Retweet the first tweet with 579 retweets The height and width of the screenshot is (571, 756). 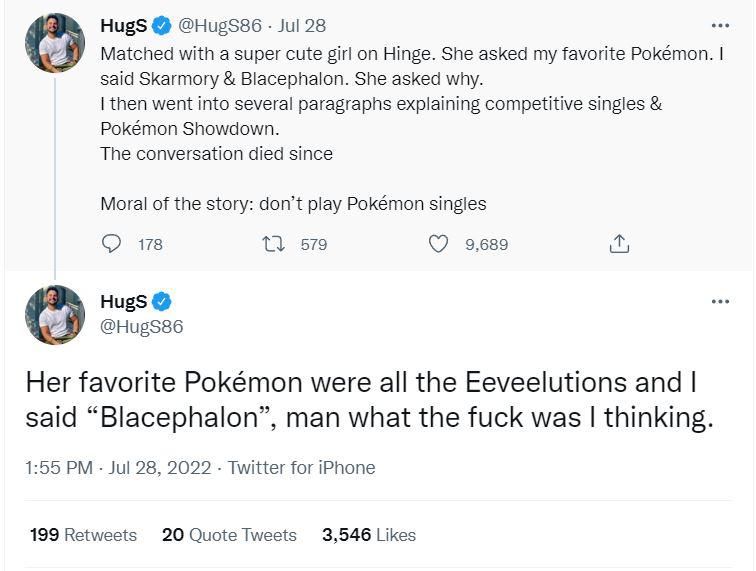(x=273, y=244)
